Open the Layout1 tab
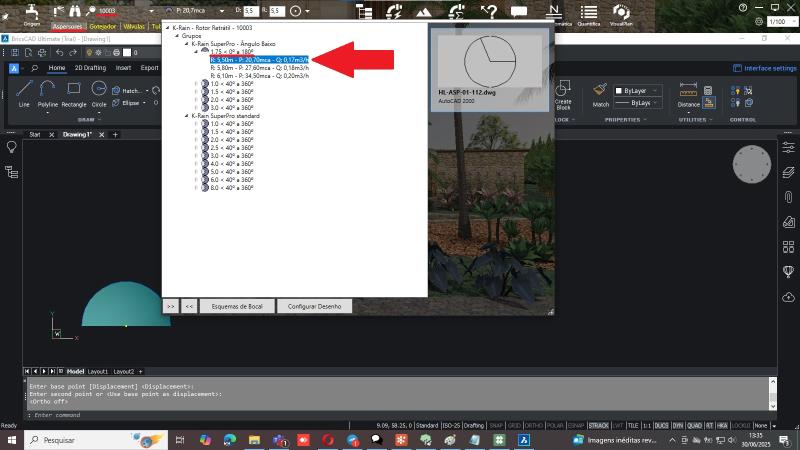800x450 pixels. (x=99, y=371)
